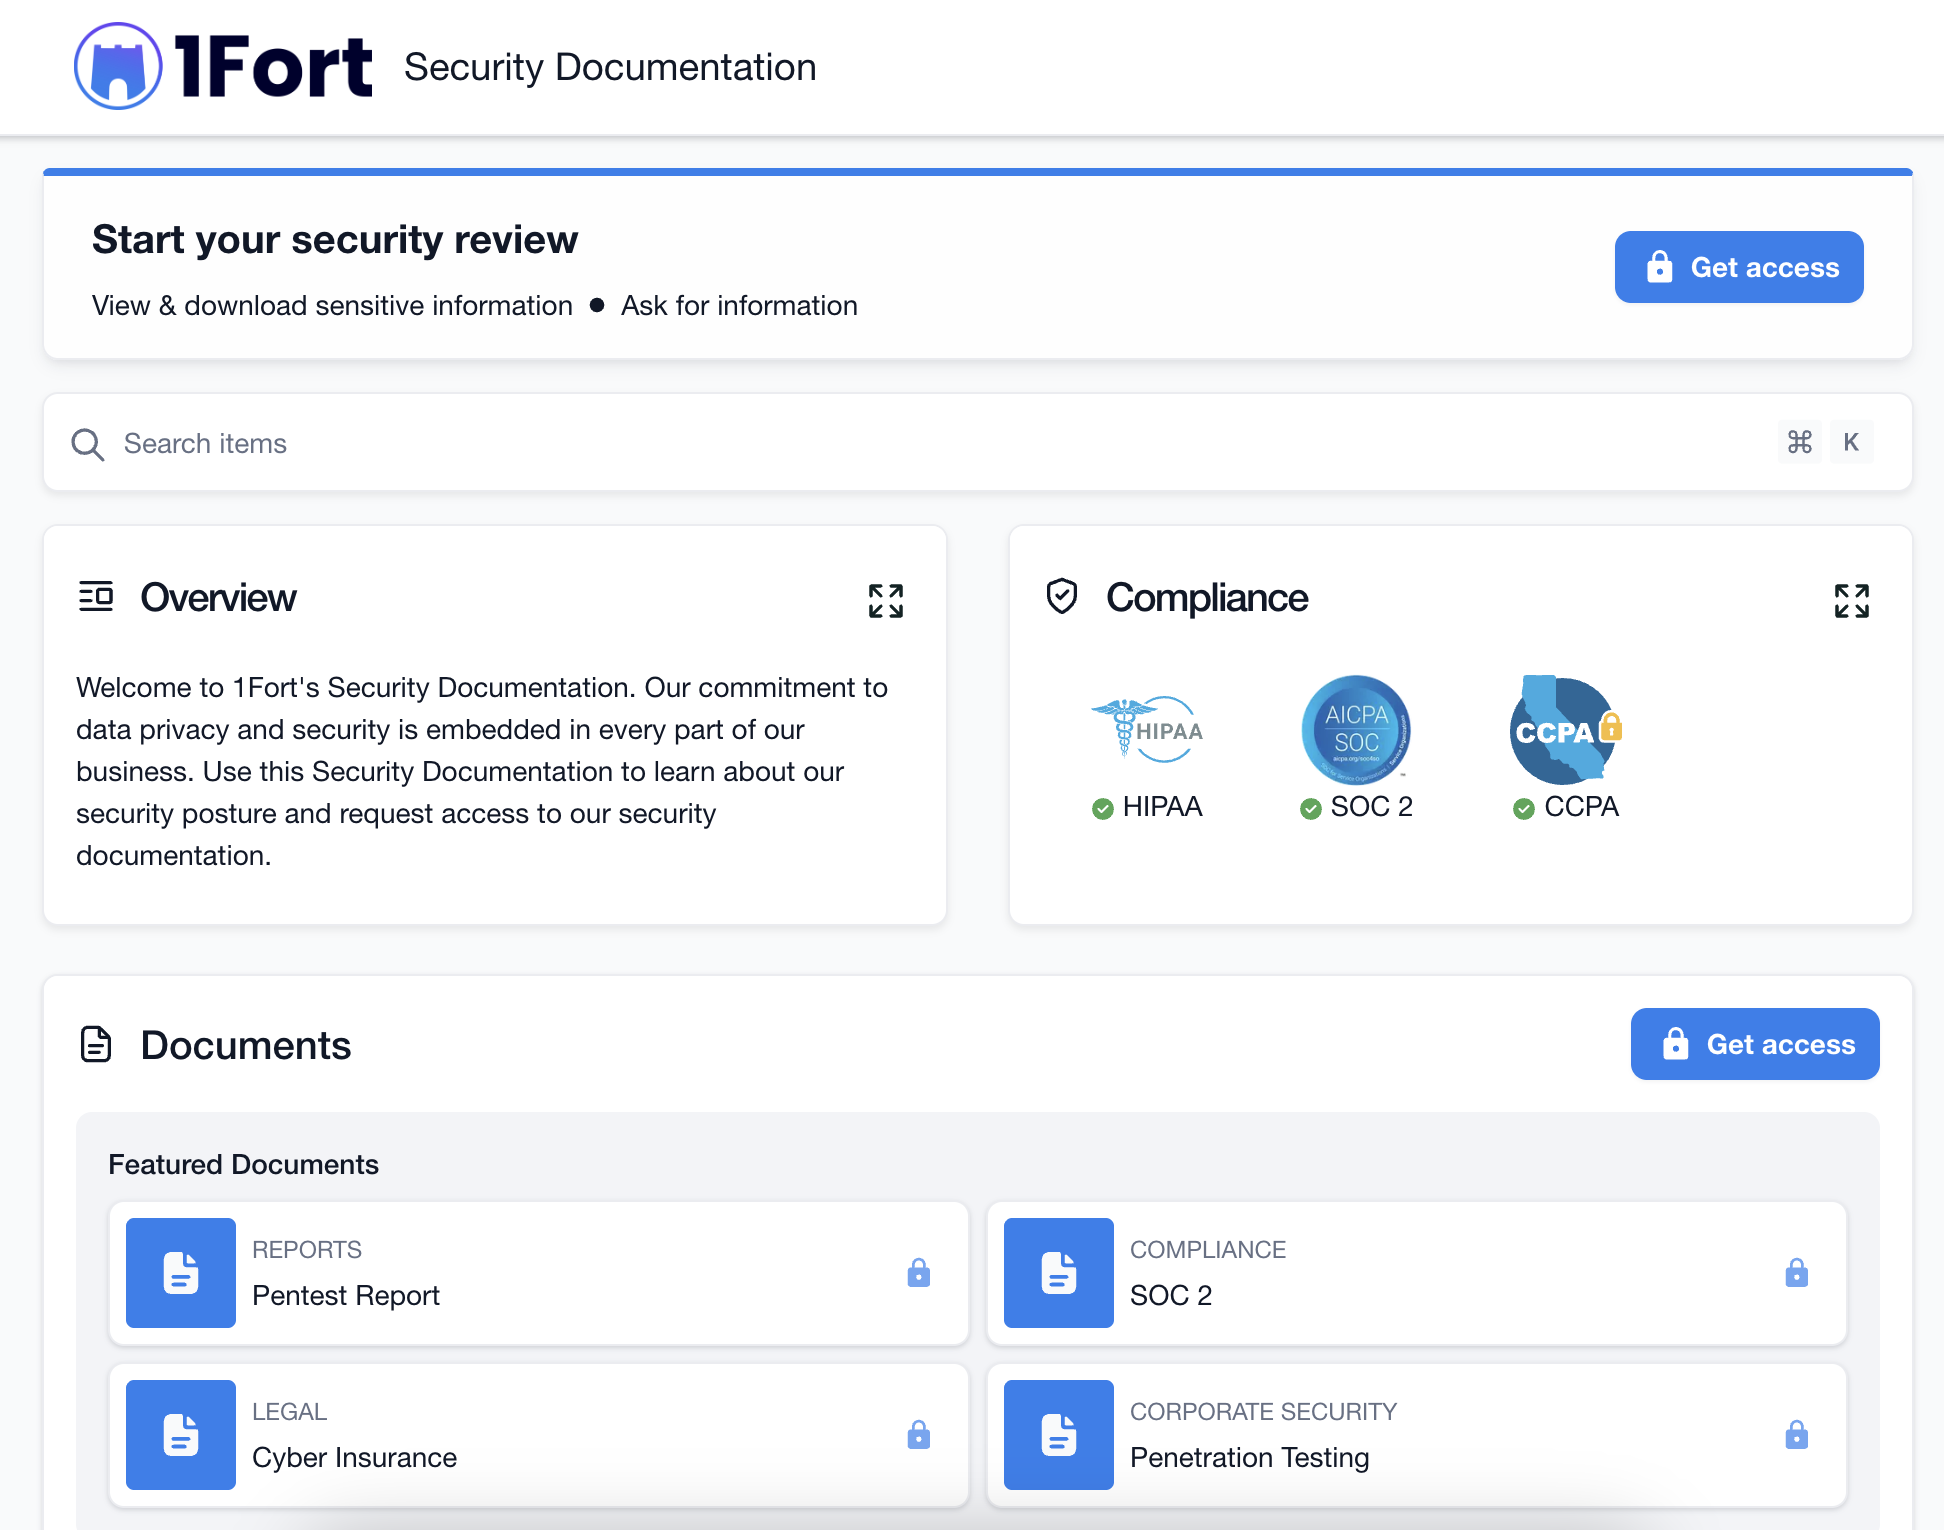Open the HIPAA compliance badge
This screenshot has width=1944, height=1530.
pyautogui.click(x=1147, y=730)
